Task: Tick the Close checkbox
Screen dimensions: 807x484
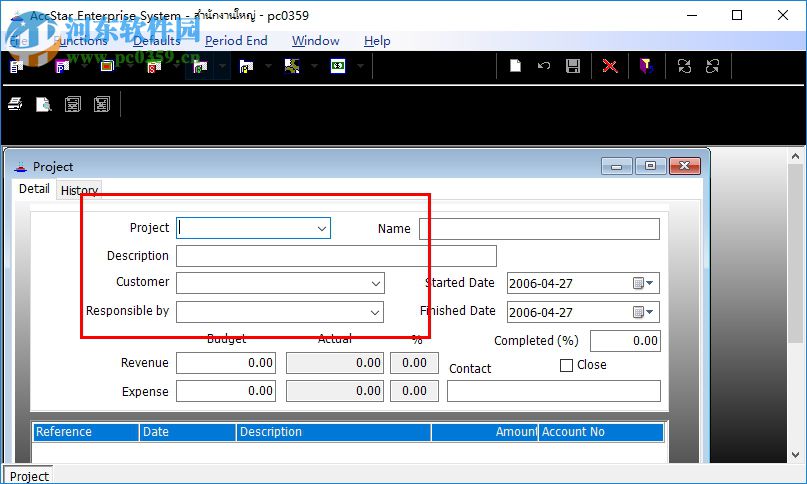Action: pyautogui.click(x=566, y=365)
